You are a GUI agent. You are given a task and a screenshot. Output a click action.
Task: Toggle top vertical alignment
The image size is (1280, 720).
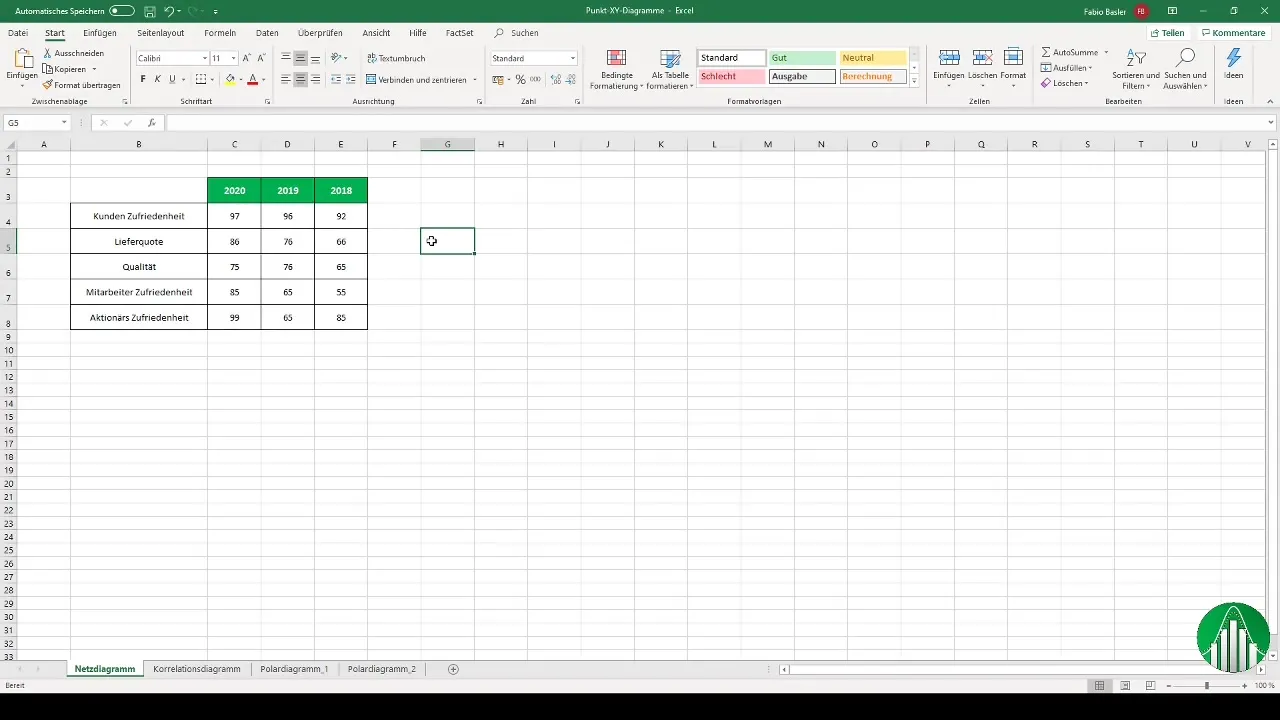coord(286,58)
